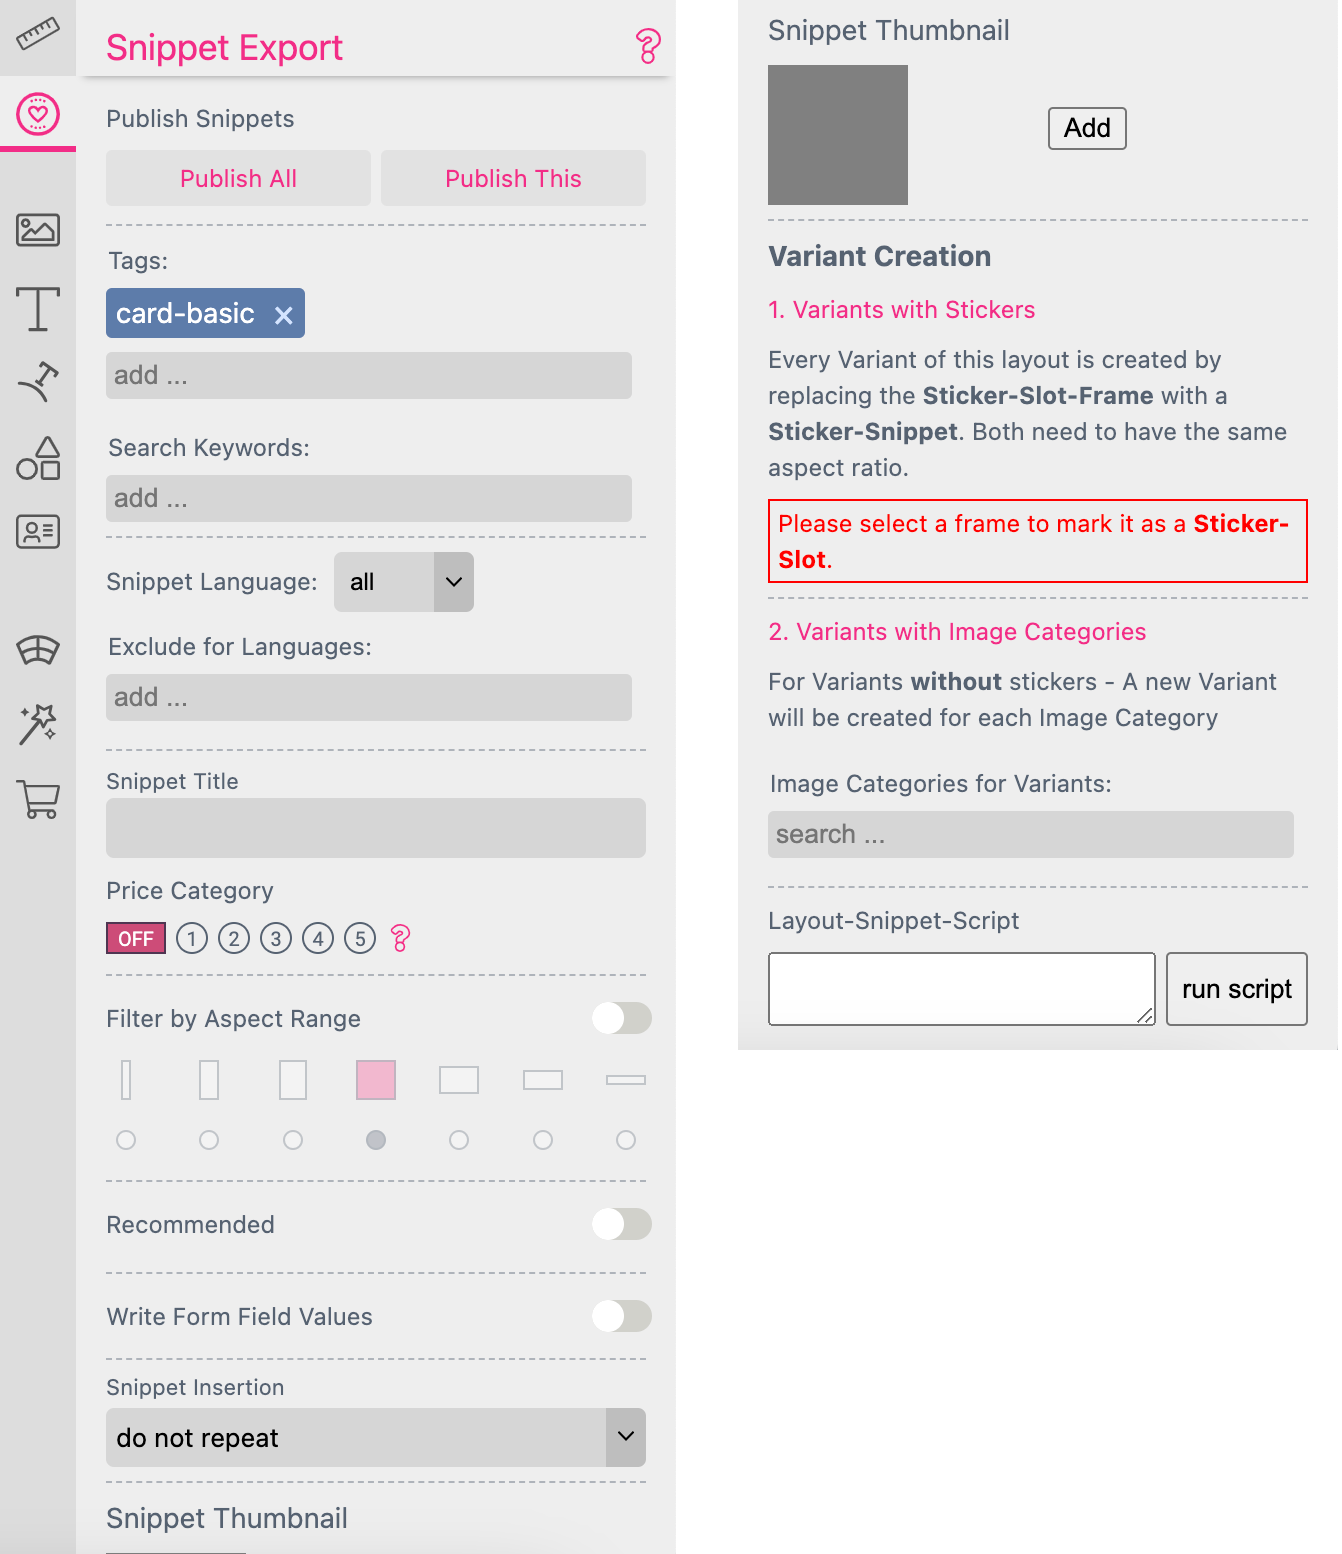Open the shapes panel icon
This screenshot has width=1342, height=1554.
38,458
